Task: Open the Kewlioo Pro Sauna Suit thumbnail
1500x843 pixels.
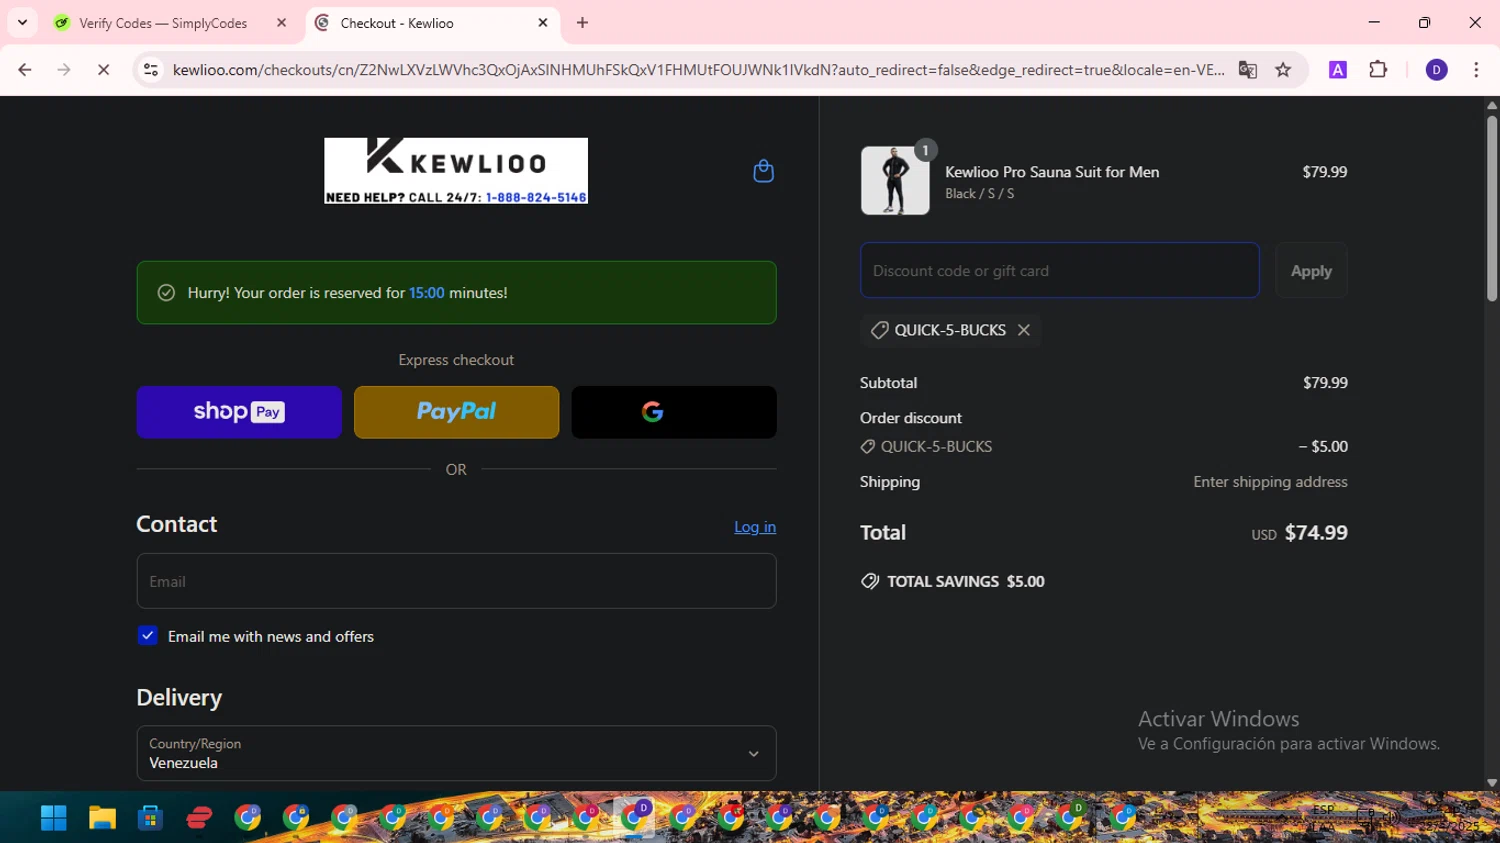Action: pyautogui.click(x=895, y=181)
